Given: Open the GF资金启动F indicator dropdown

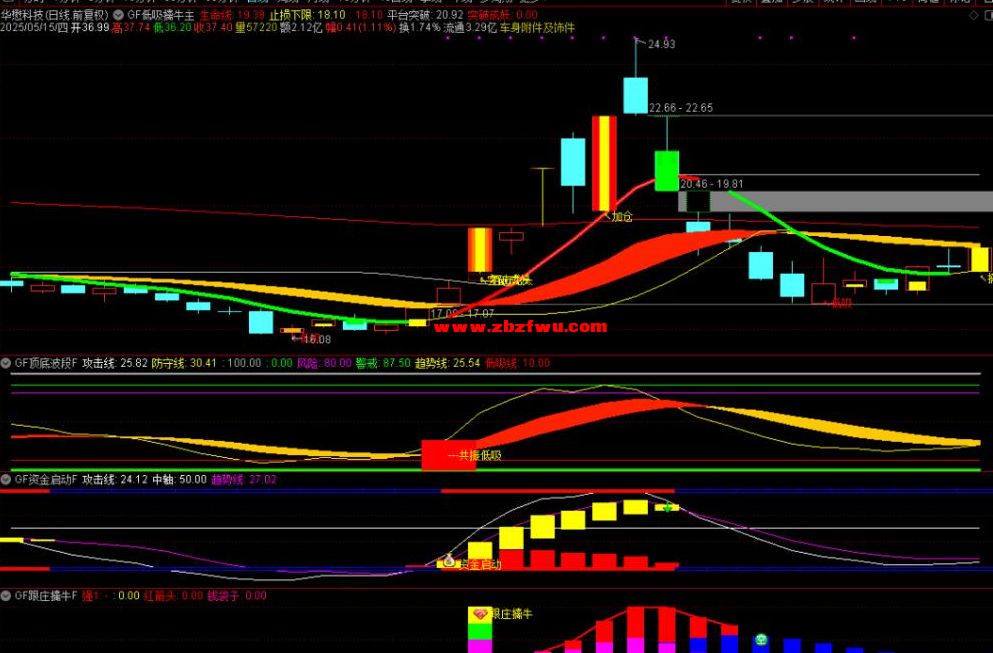Looking at the screenshot, I should (6, 480).
